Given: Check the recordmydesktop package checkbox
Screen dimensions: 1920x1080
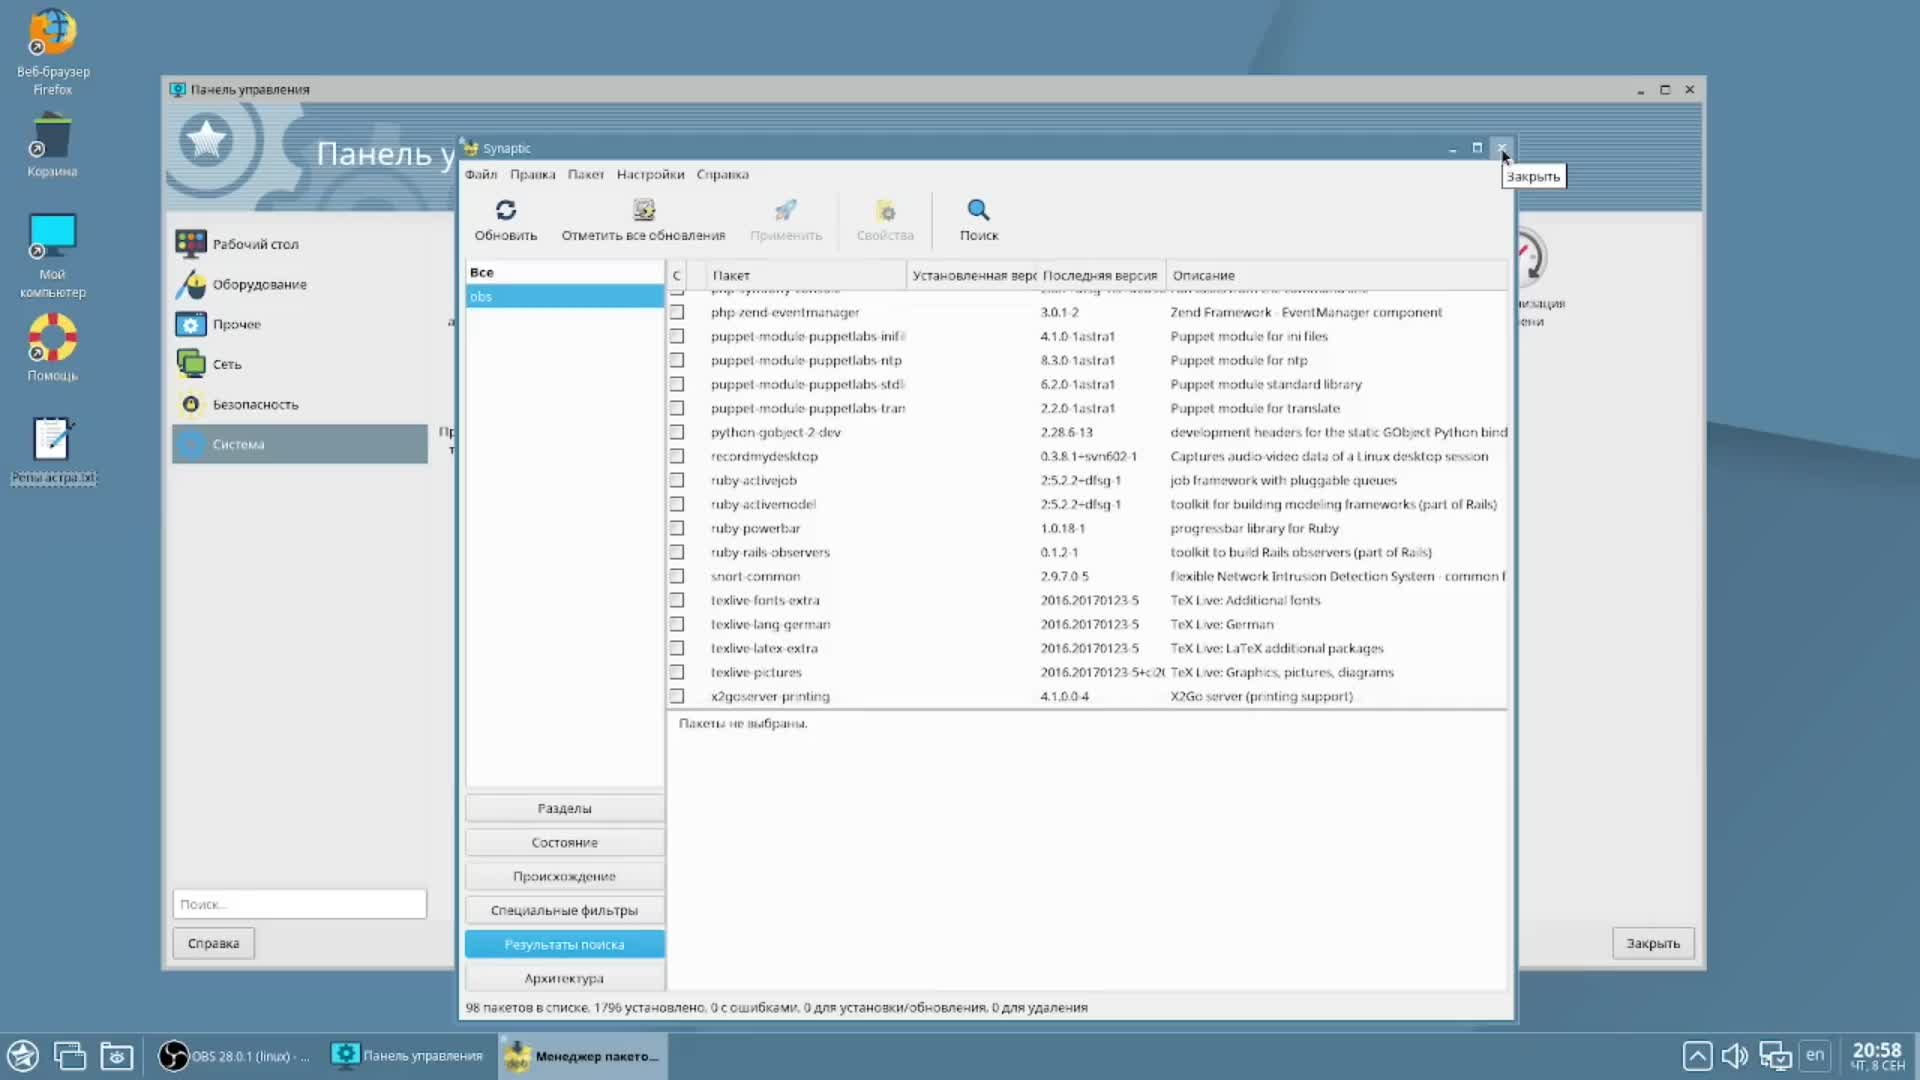Looking at the screenshot, I should point(677,456).
